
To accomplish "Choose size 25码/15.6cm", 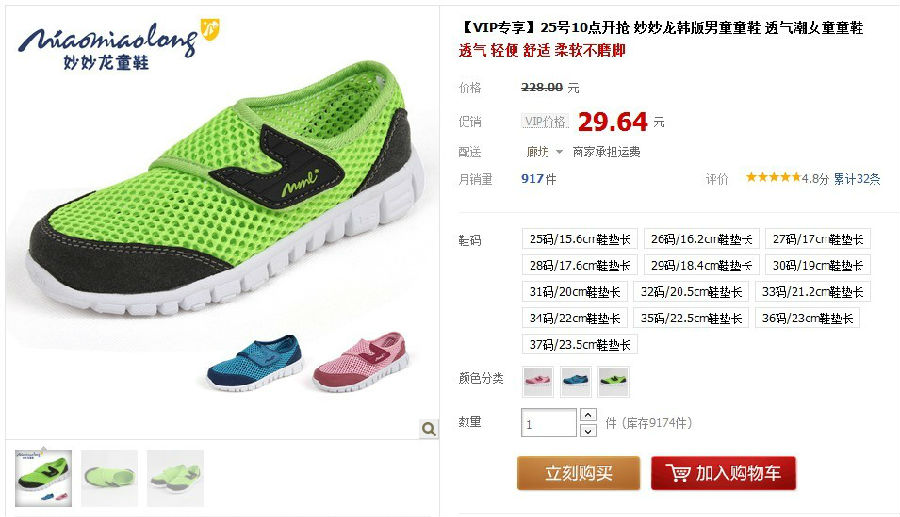I will coord(580,239).
